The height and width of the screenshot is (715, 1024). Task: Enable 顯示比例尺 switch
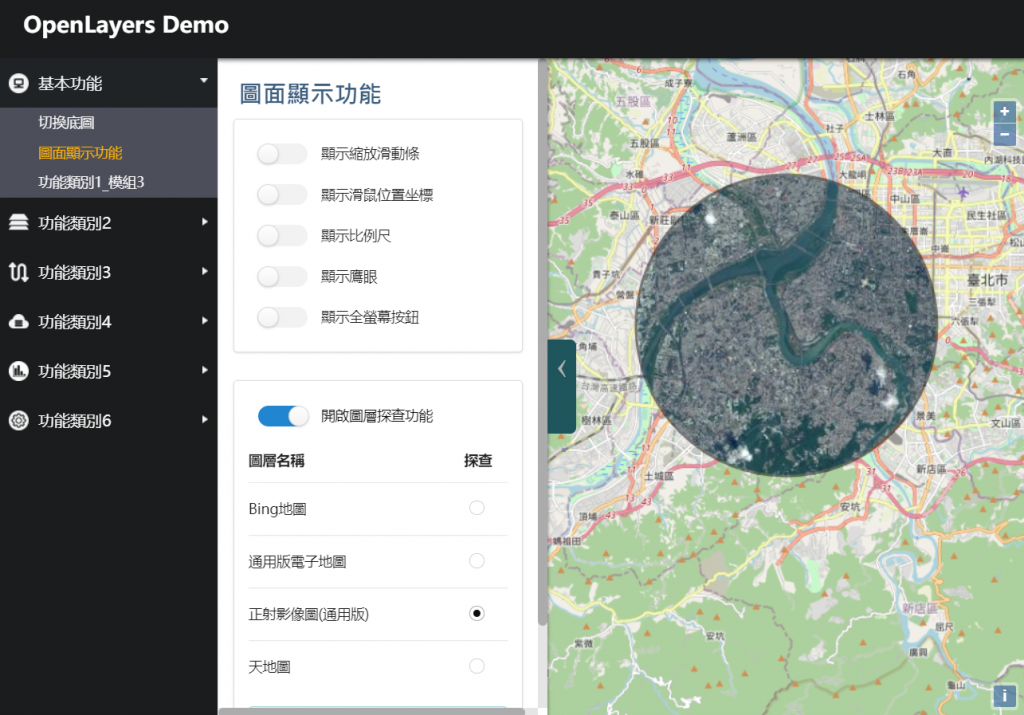[281, 236]
